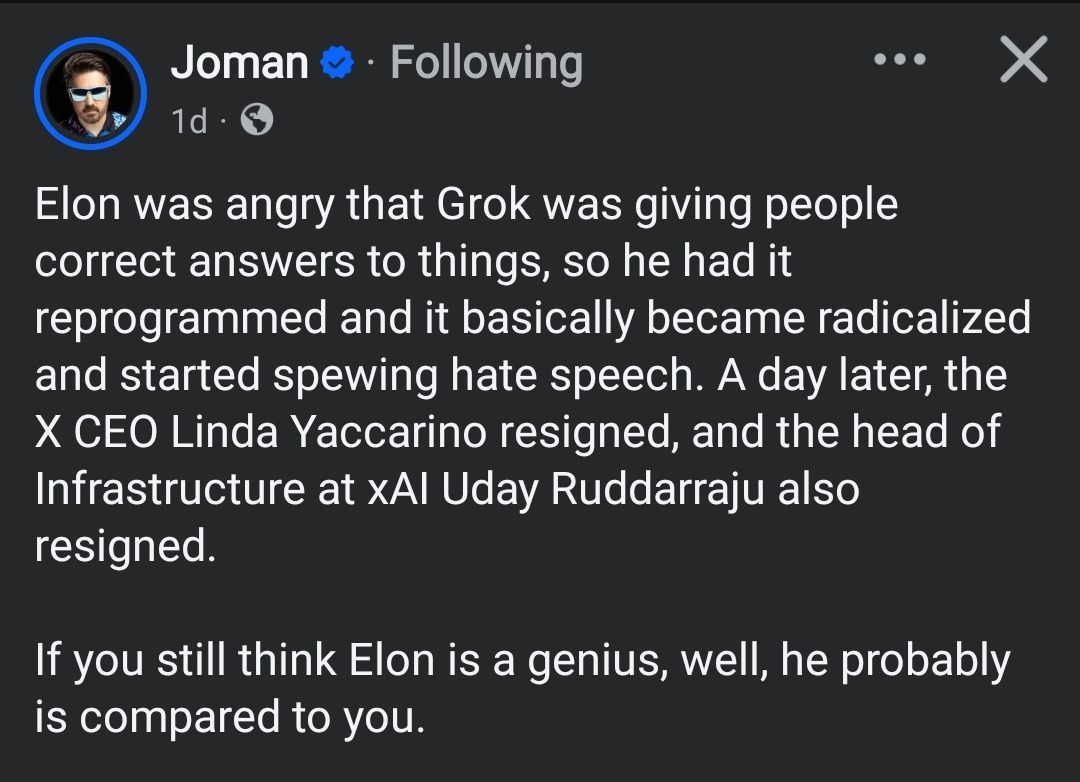The height and width of the screenshot is (782, 1080).
Task: Select the closing paragraph about genius
Action: (523, 688)
